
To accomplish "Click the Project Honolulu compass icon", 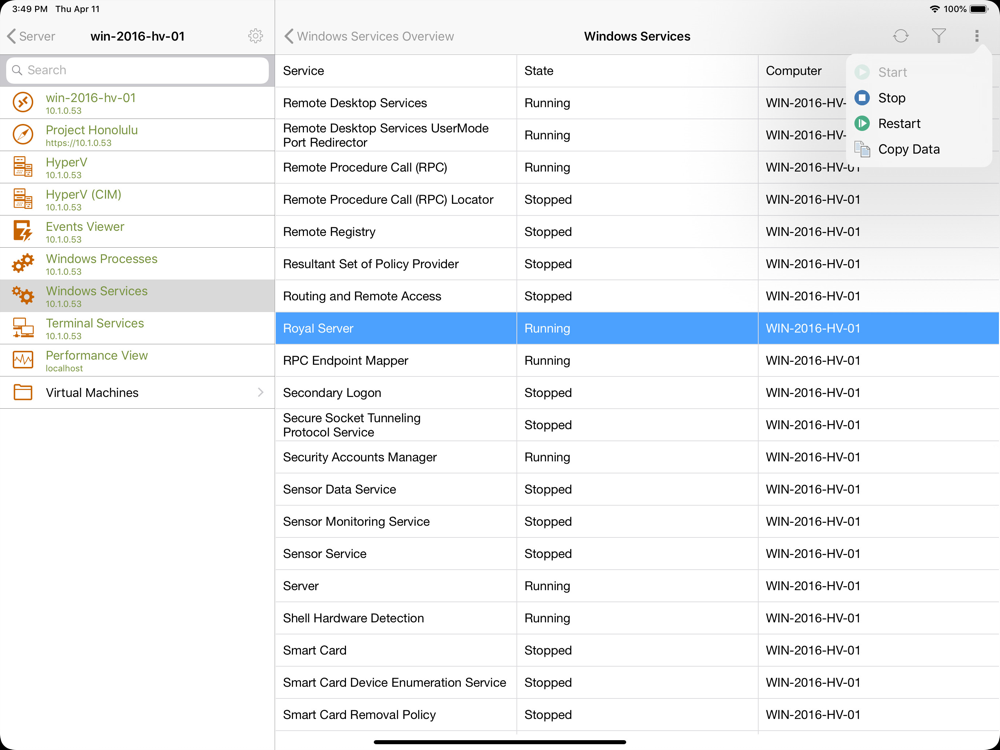I will [x=23, y=135].
